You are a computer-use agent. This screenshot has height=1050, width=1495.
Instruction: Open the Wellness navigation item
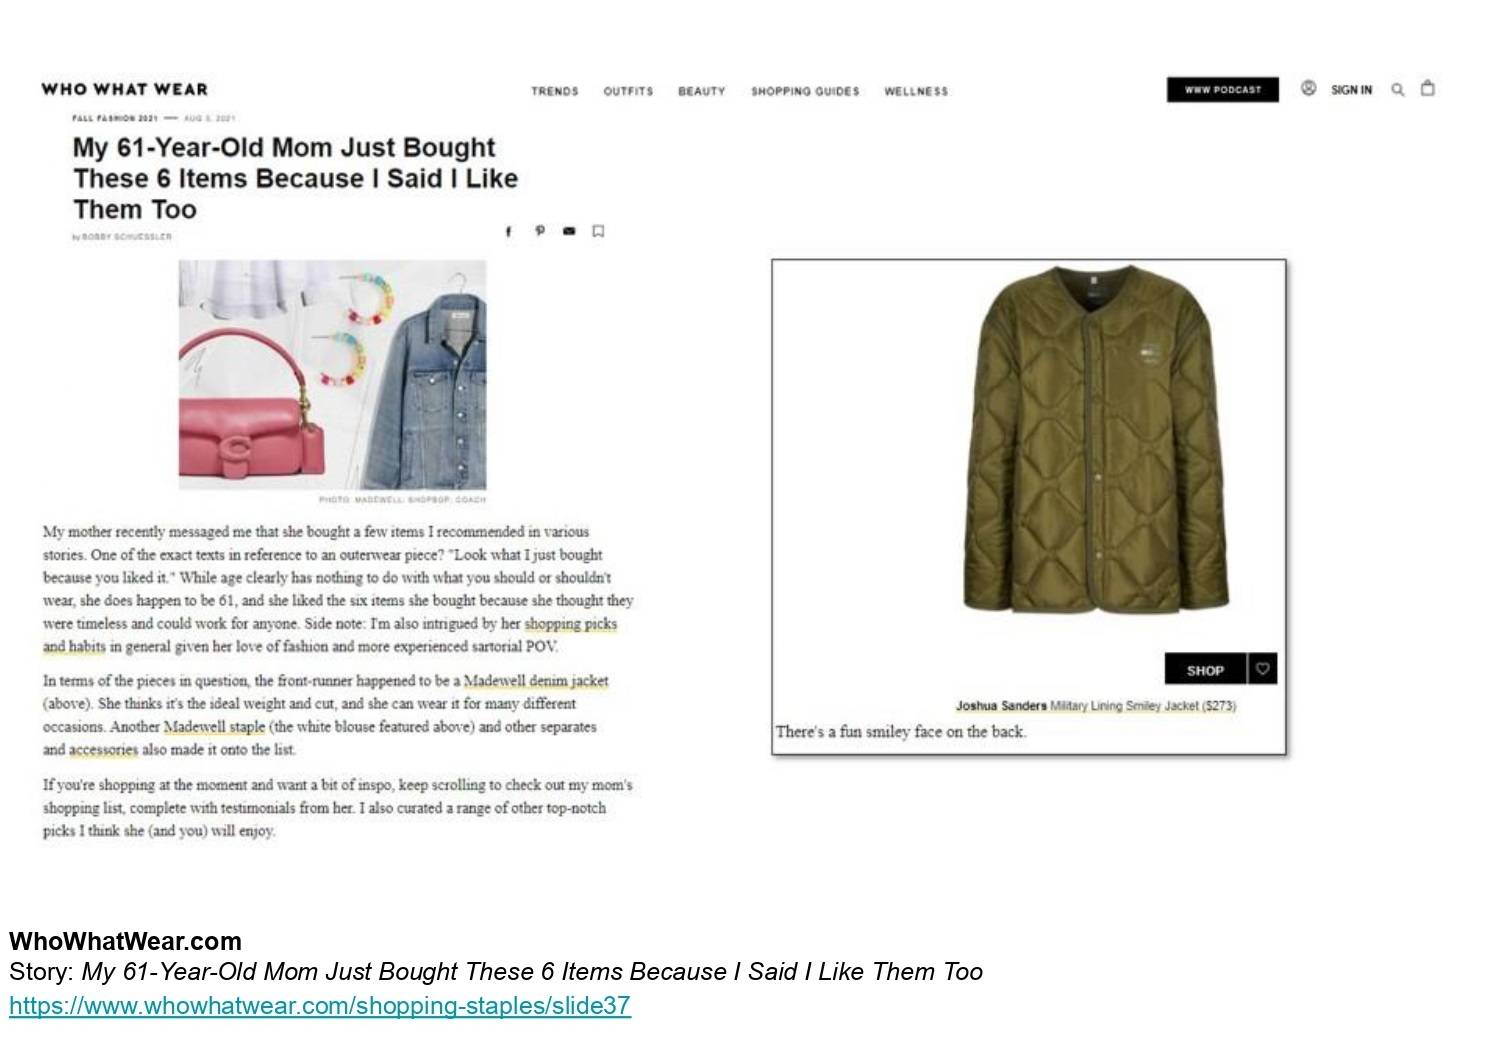point(916,91)
